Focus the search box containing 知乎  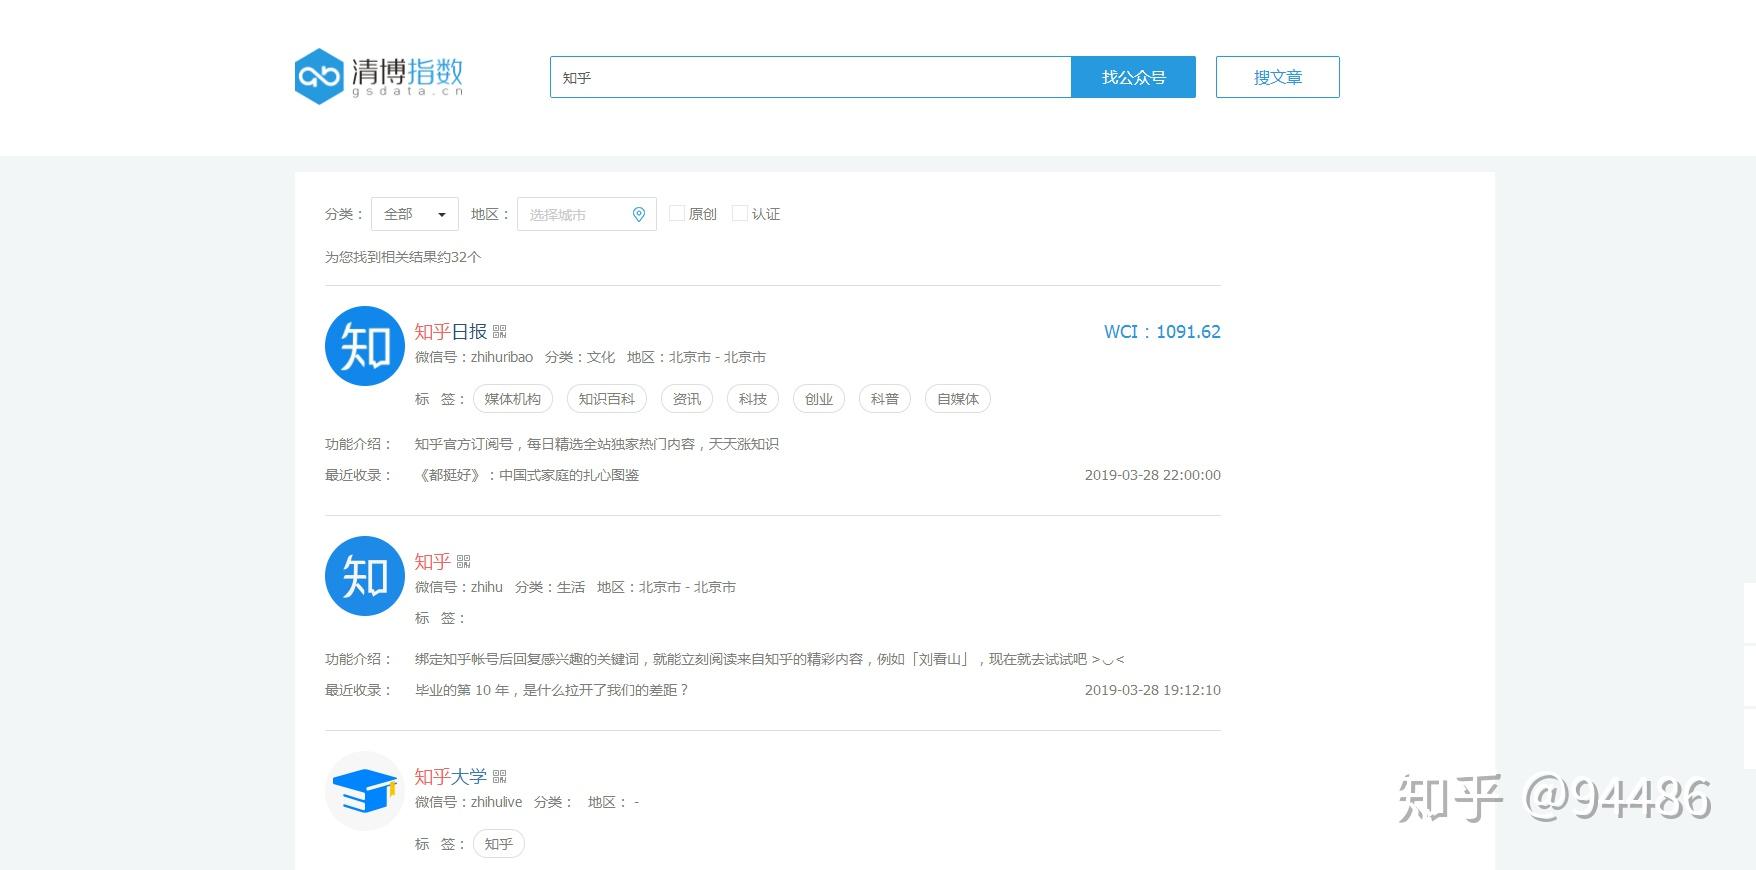click(811, 77)
